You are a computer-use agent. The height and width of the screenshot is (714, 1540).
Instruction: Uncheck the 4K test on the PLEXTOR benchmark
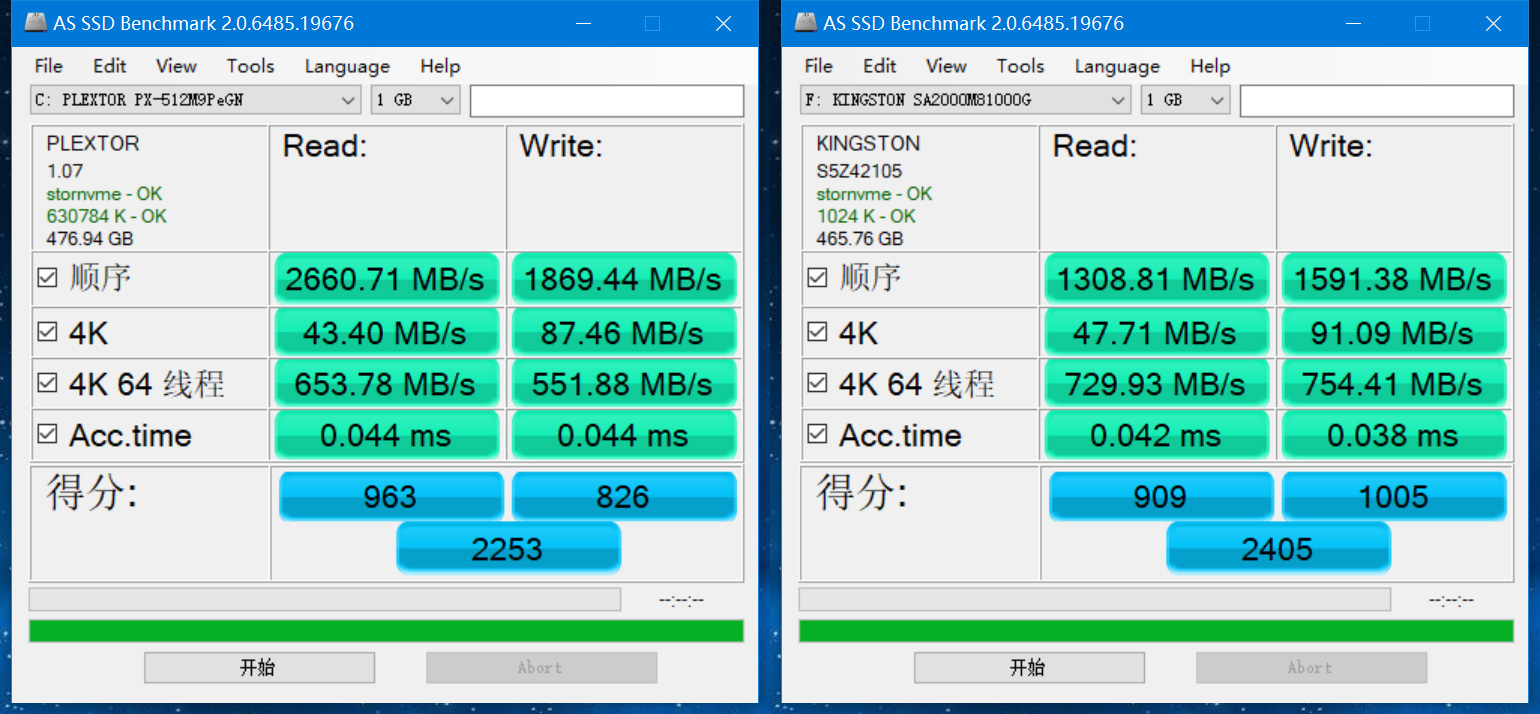click(47, 331)
